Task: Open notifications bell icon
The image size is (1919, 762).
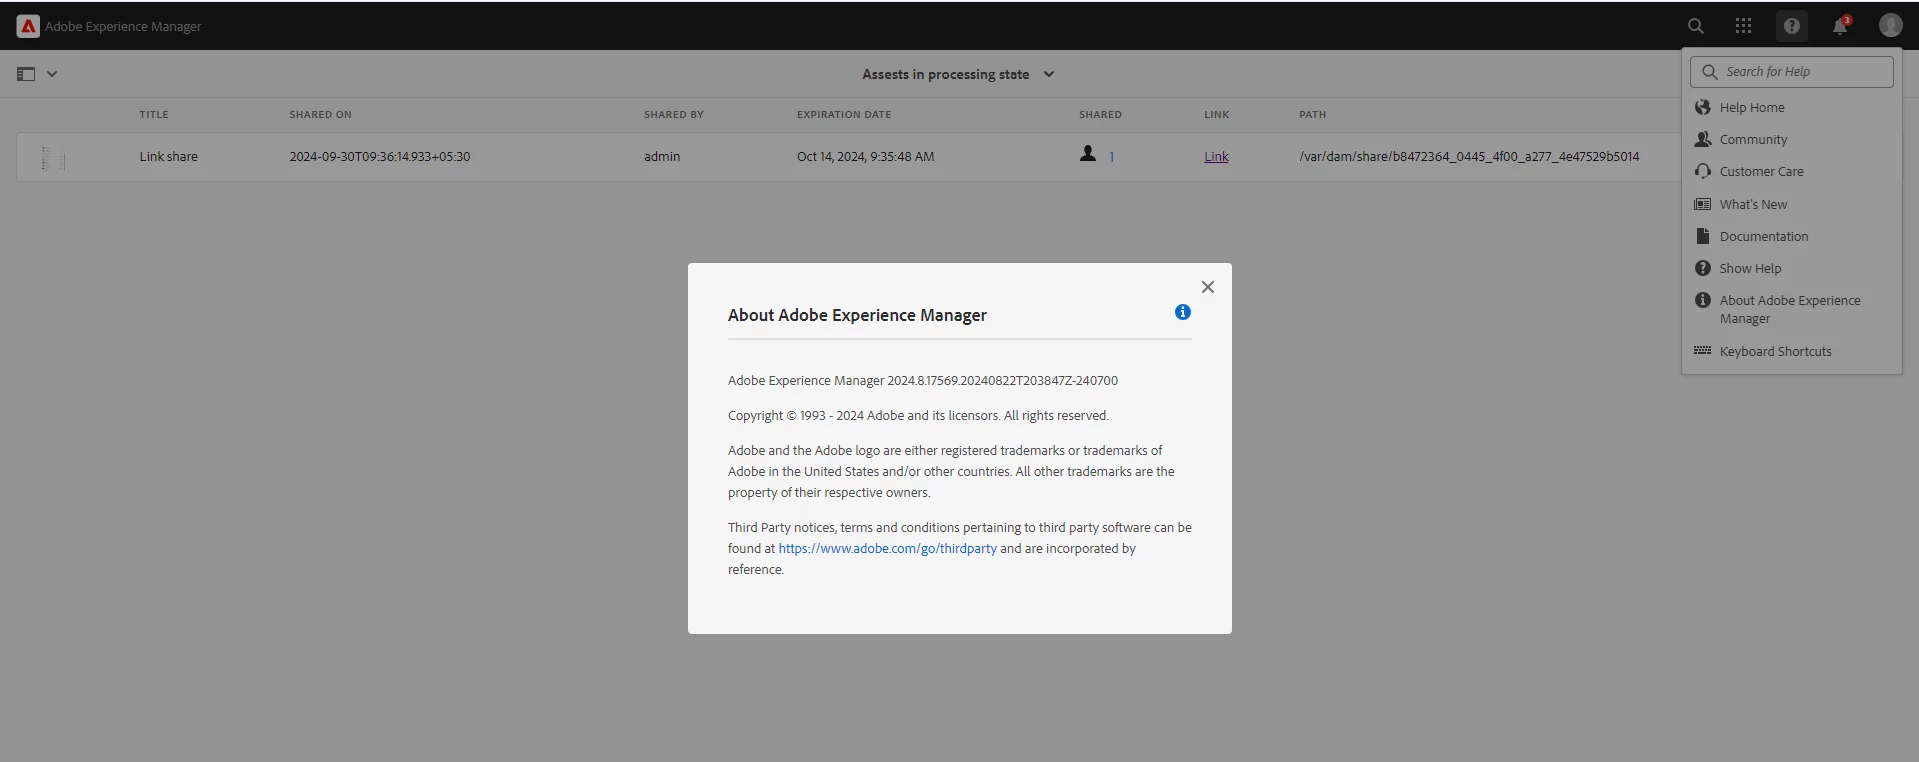Action: point(1840,26)
